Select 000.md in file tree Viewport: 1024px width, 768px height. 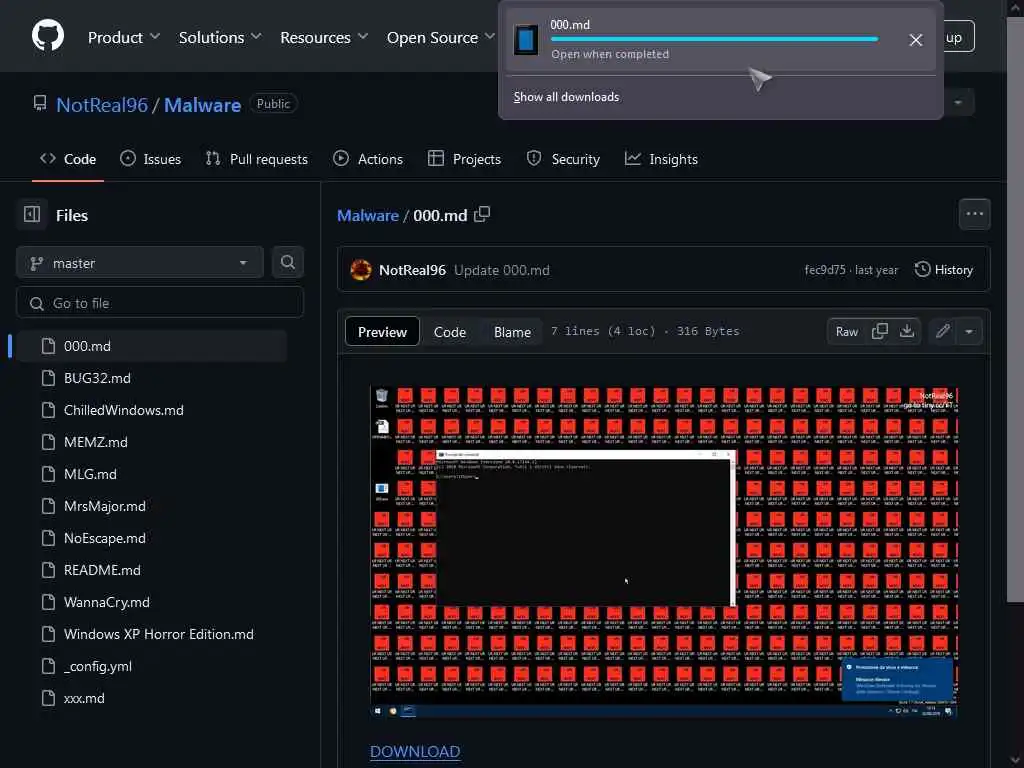tap(151, 346)
